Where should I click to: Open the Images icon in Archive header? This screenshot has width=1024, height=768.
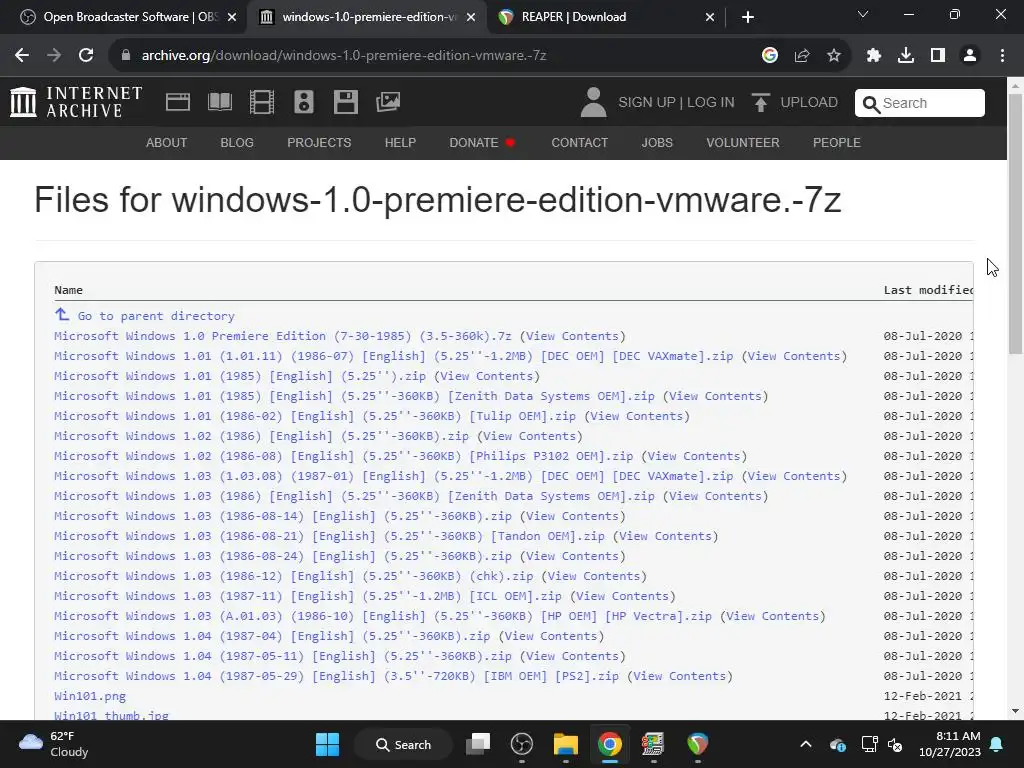tap(388, 102)
